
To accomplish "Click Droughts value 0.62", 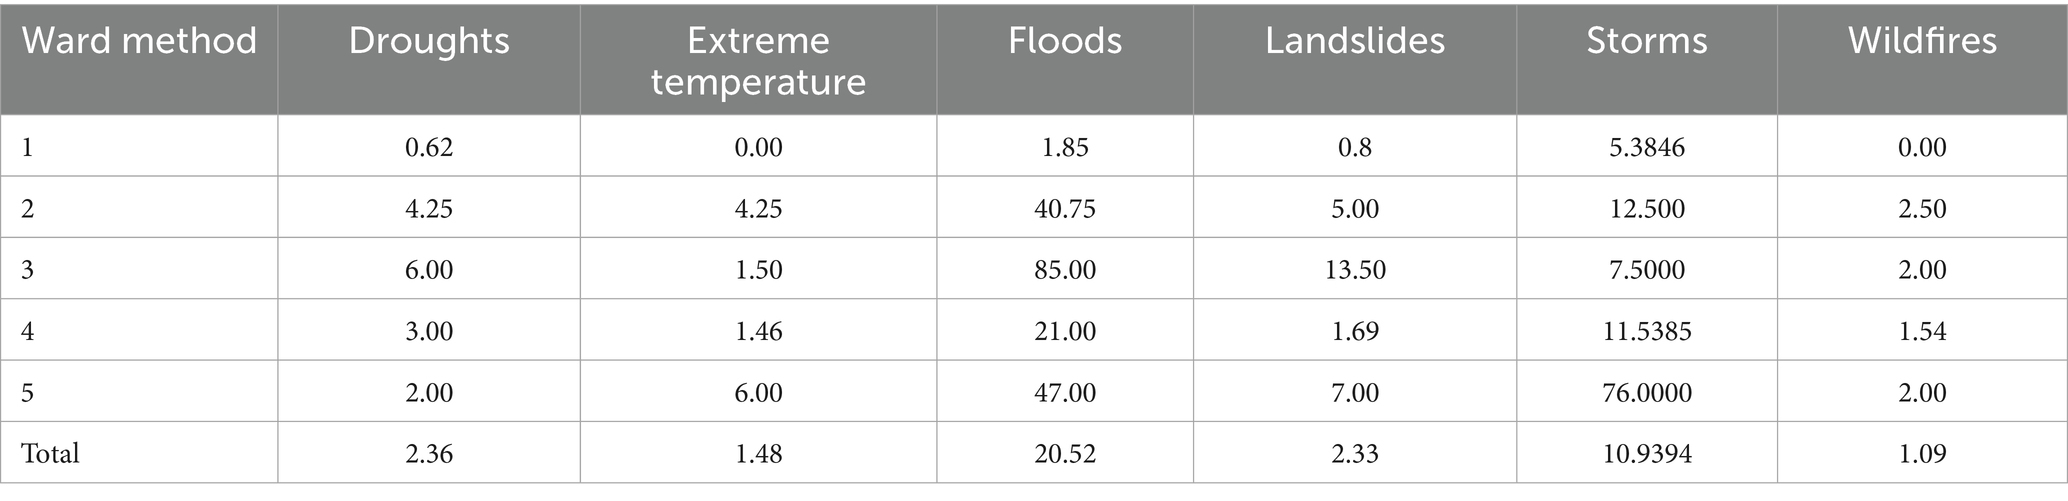I will click(x=429, y=148).
